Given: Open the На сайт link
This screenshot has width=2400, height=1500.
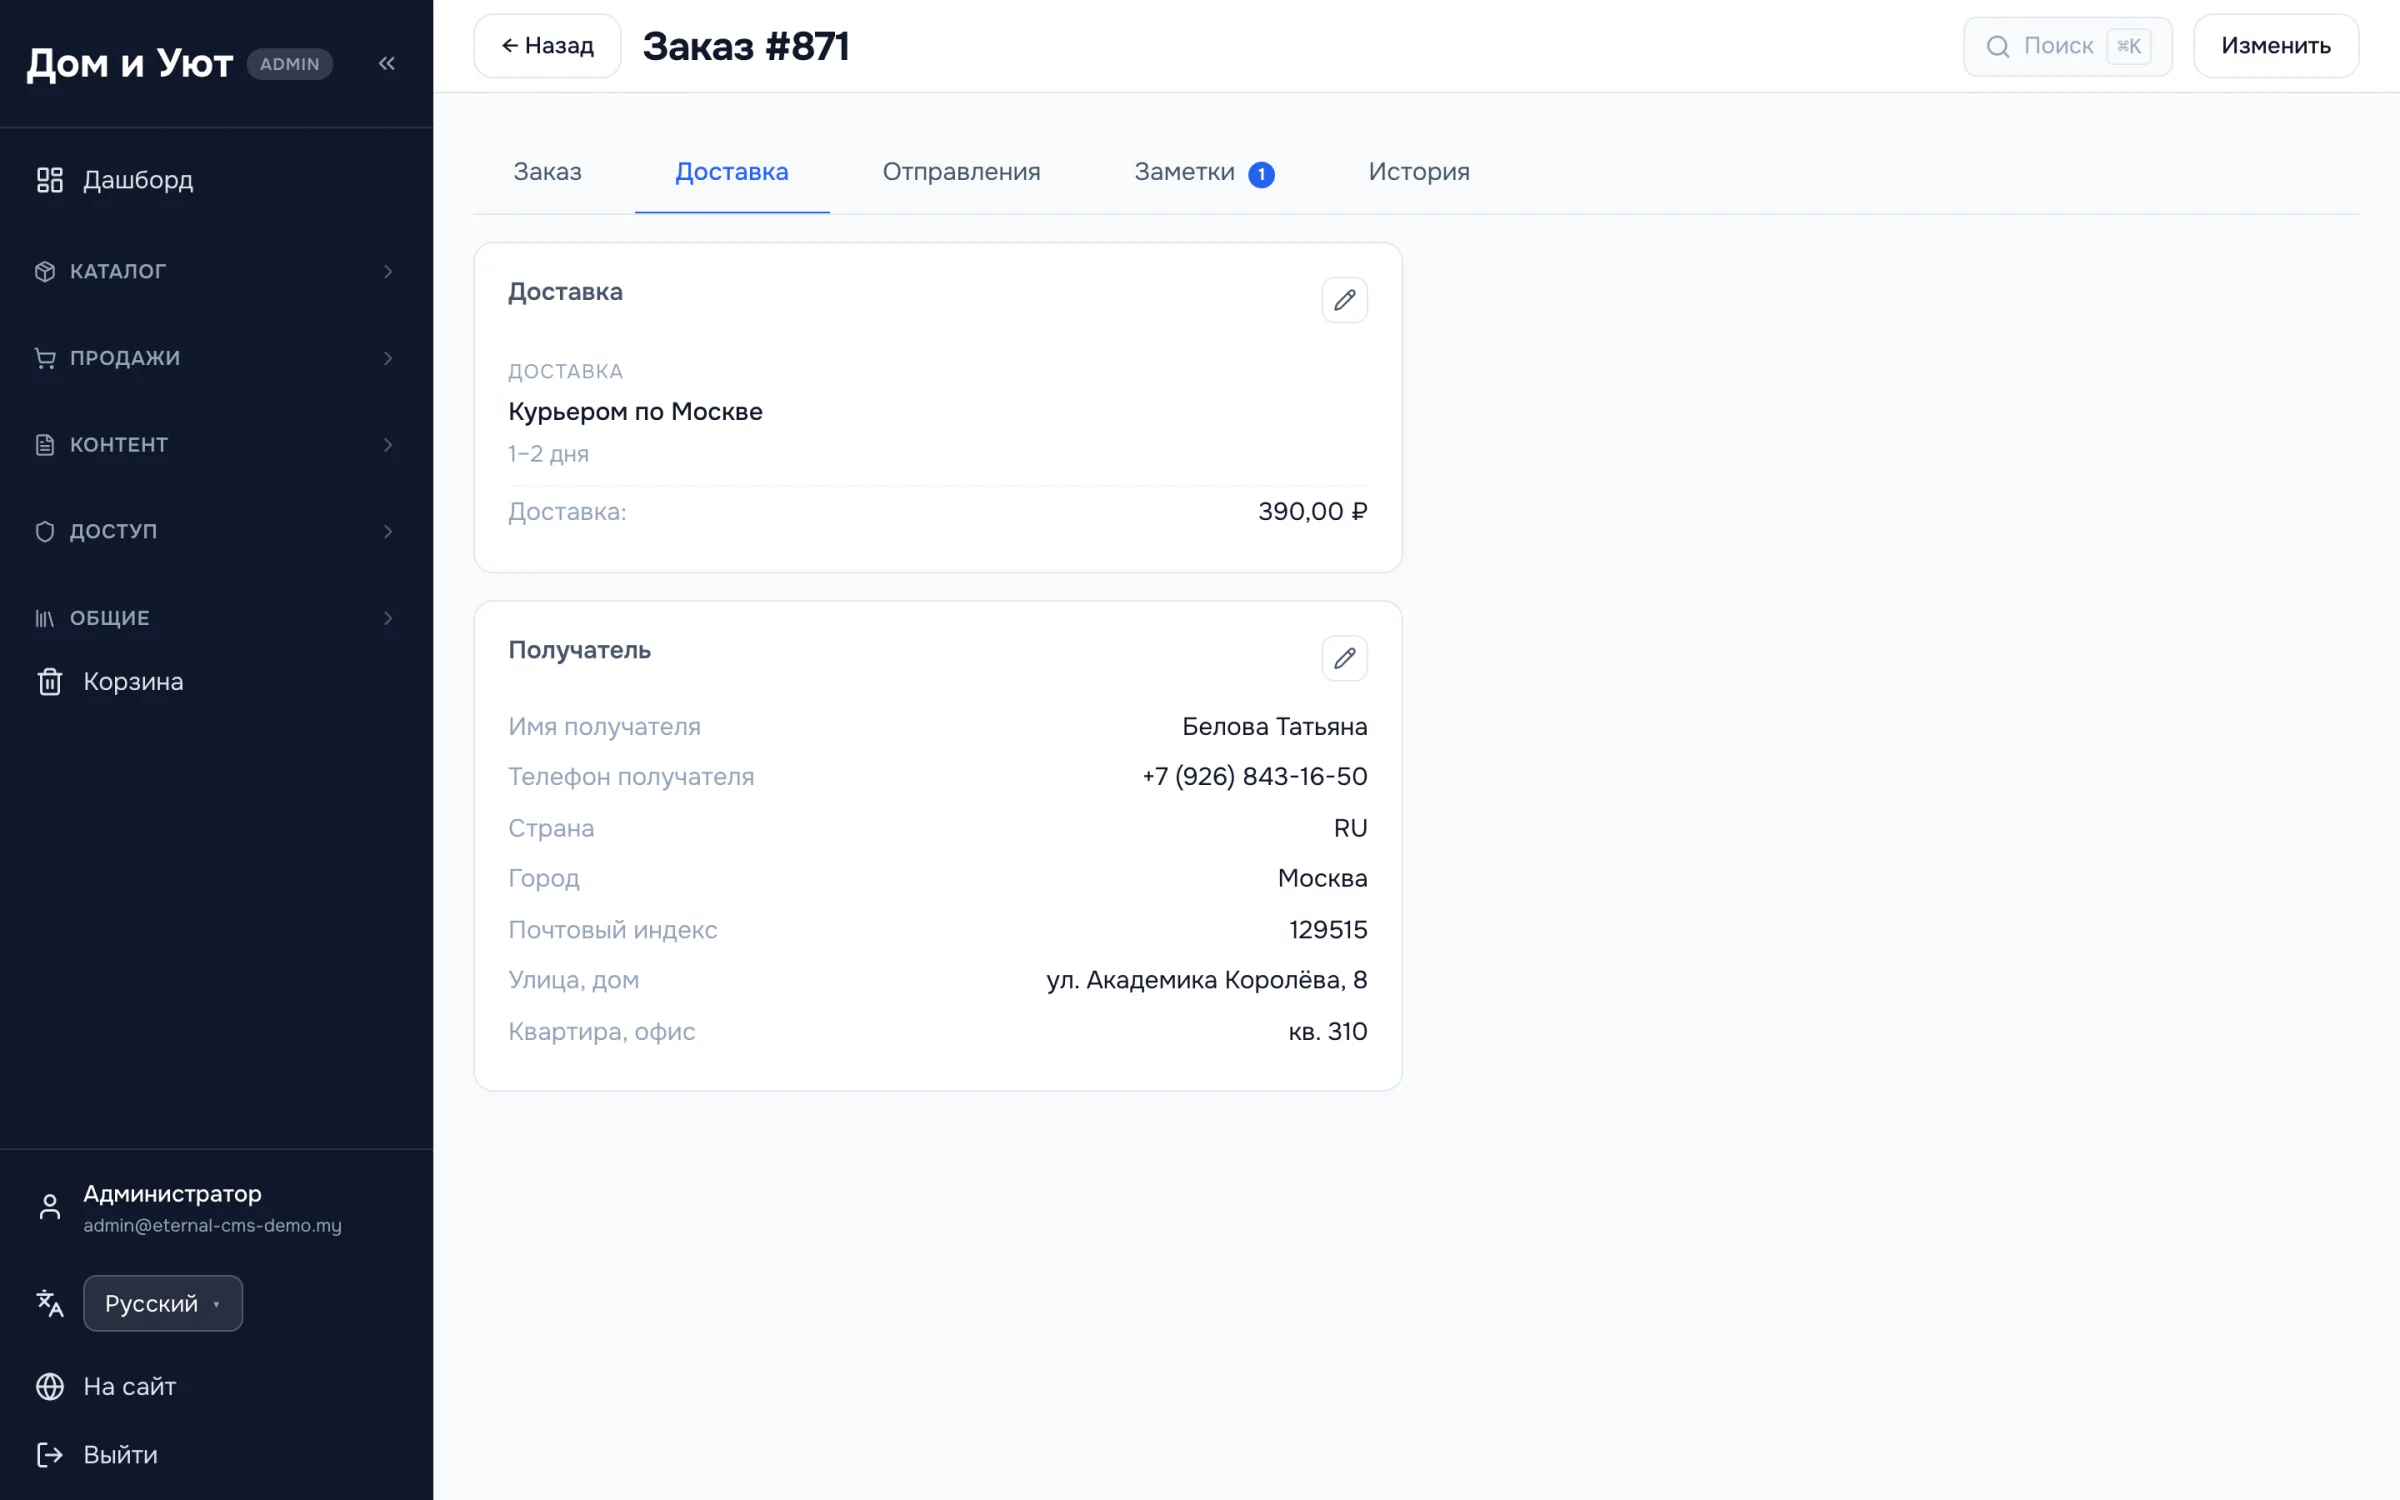Looking at the screenshot, I should coord(129,1386).
